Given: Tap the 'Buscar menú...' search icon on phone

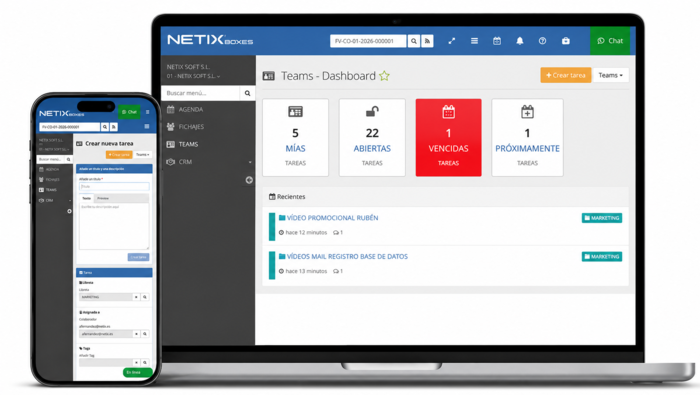Looking at the screenshot, I should 68,159.
